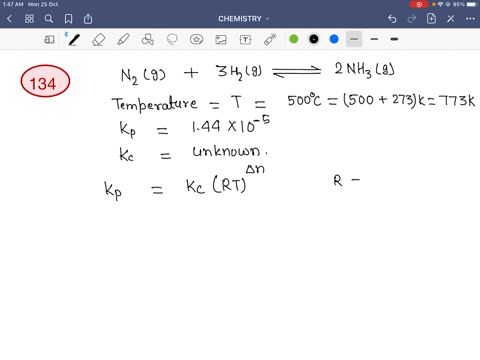Bookmark this page
The image size is (480, 360).
pyautogui.click(x=68, y=19)
